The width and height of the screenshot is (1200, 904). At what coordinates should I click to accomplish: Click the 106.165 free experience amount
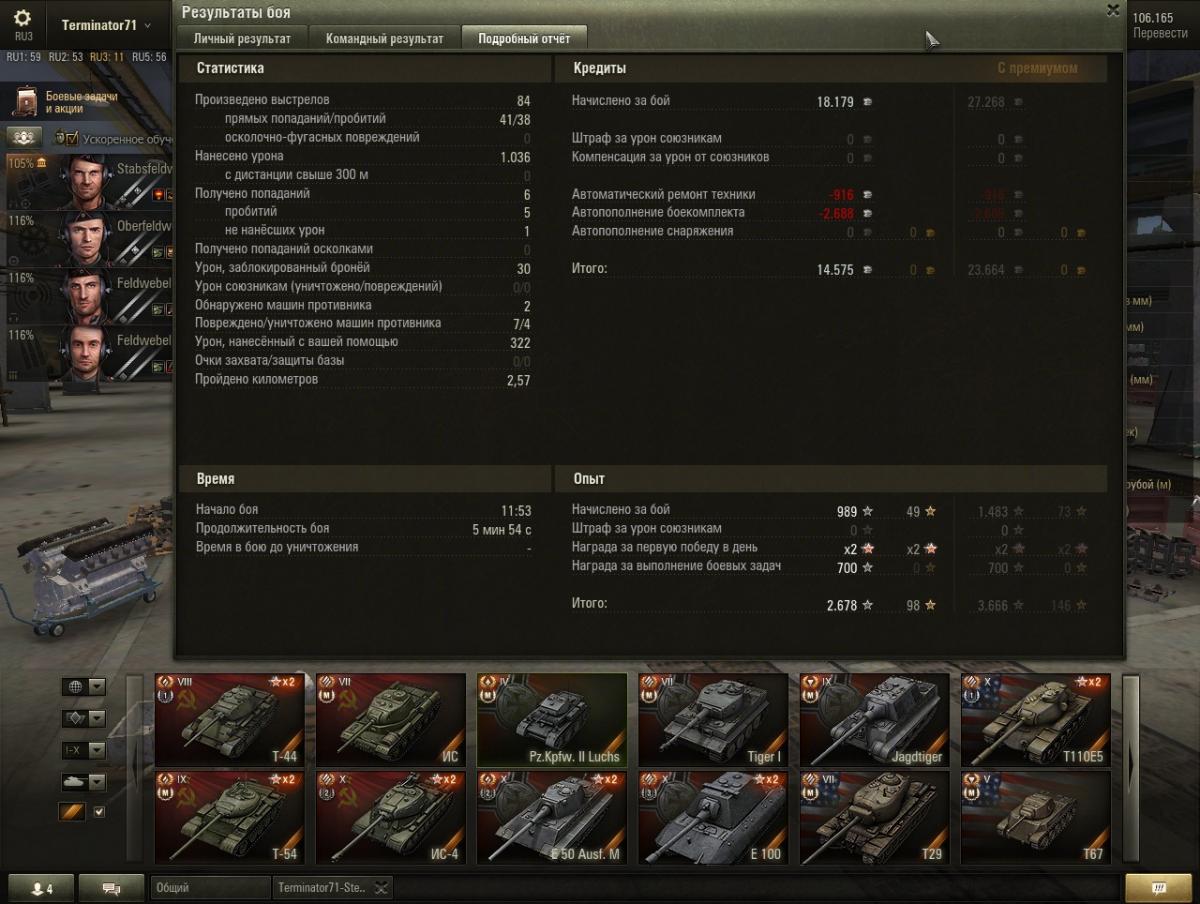(x=1152, y=18)
